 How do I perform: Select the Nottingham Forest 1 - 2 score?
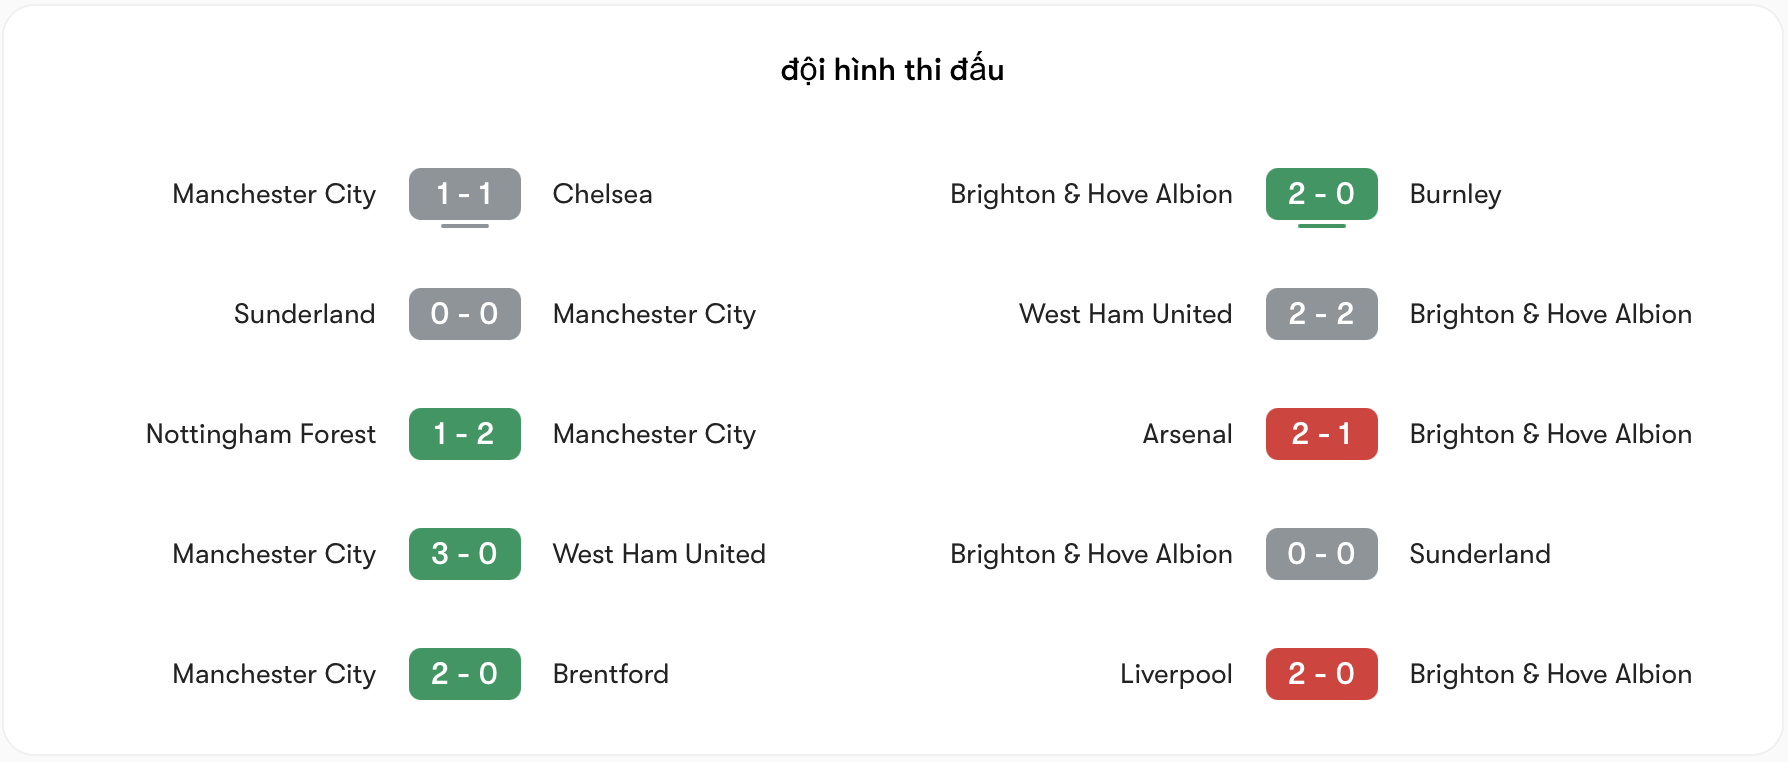pos(464,434)
